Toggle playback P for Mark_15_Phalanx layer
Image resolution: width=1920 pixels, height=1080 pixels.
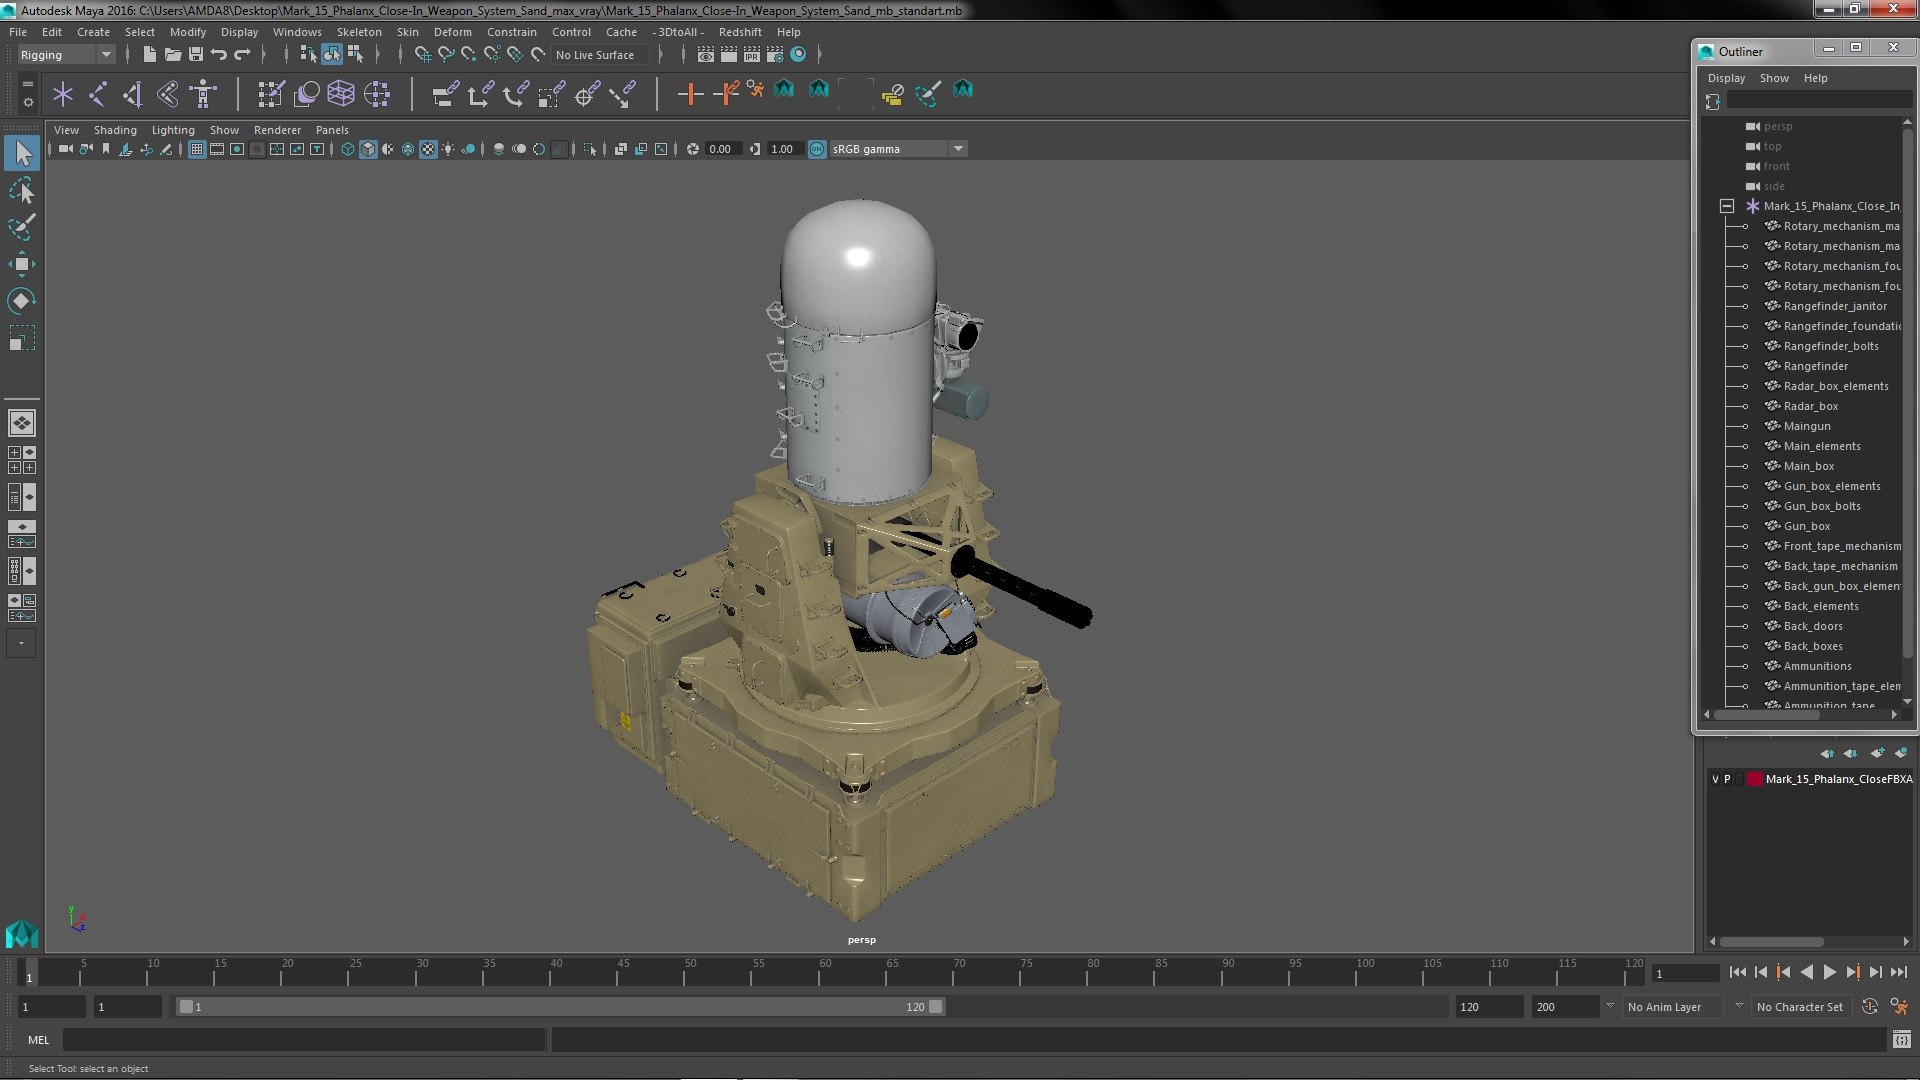click(x=1728, y=779)
